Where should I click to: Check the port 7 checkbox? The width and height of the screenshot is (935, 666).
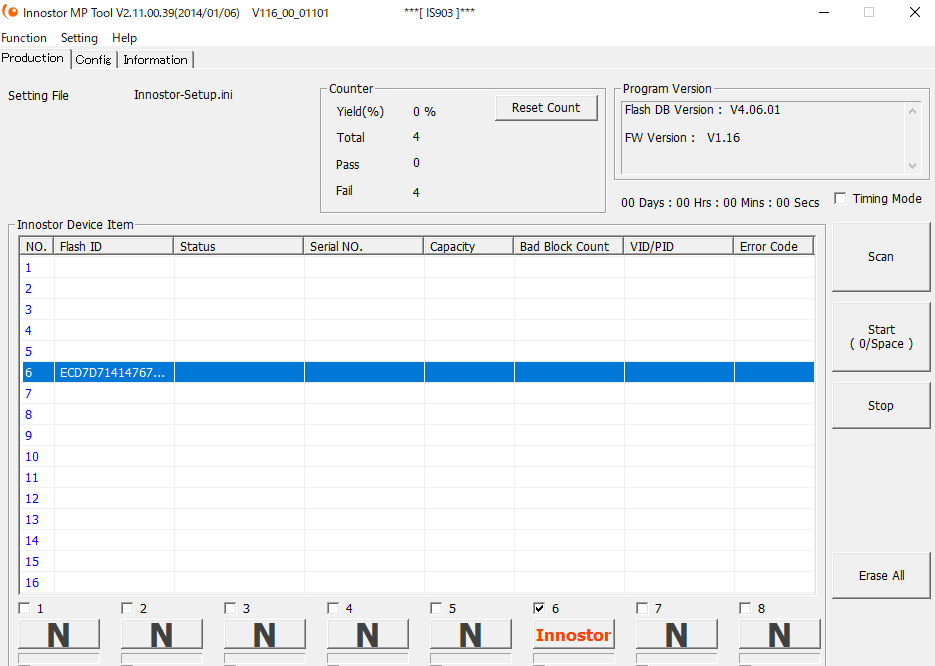(642, 608)
